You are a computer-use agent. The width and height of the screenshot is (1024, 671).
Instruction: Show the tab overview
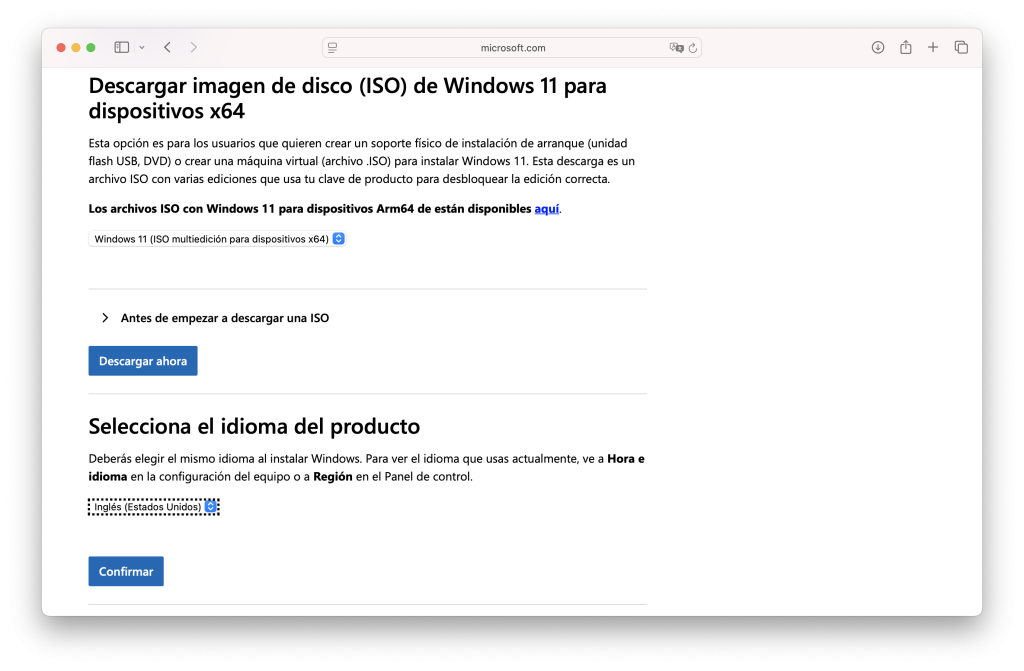[x=961, y=47]
